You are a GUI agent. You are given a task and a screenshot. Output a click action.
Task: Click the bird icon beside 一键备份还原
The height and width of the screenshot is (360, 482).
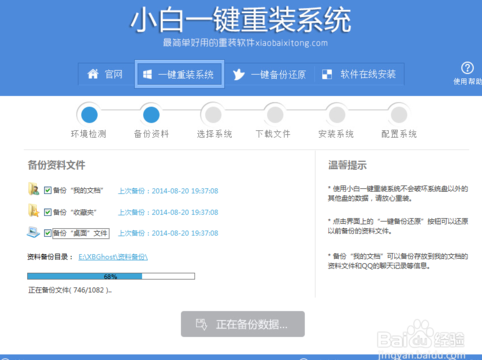[239, 74]
